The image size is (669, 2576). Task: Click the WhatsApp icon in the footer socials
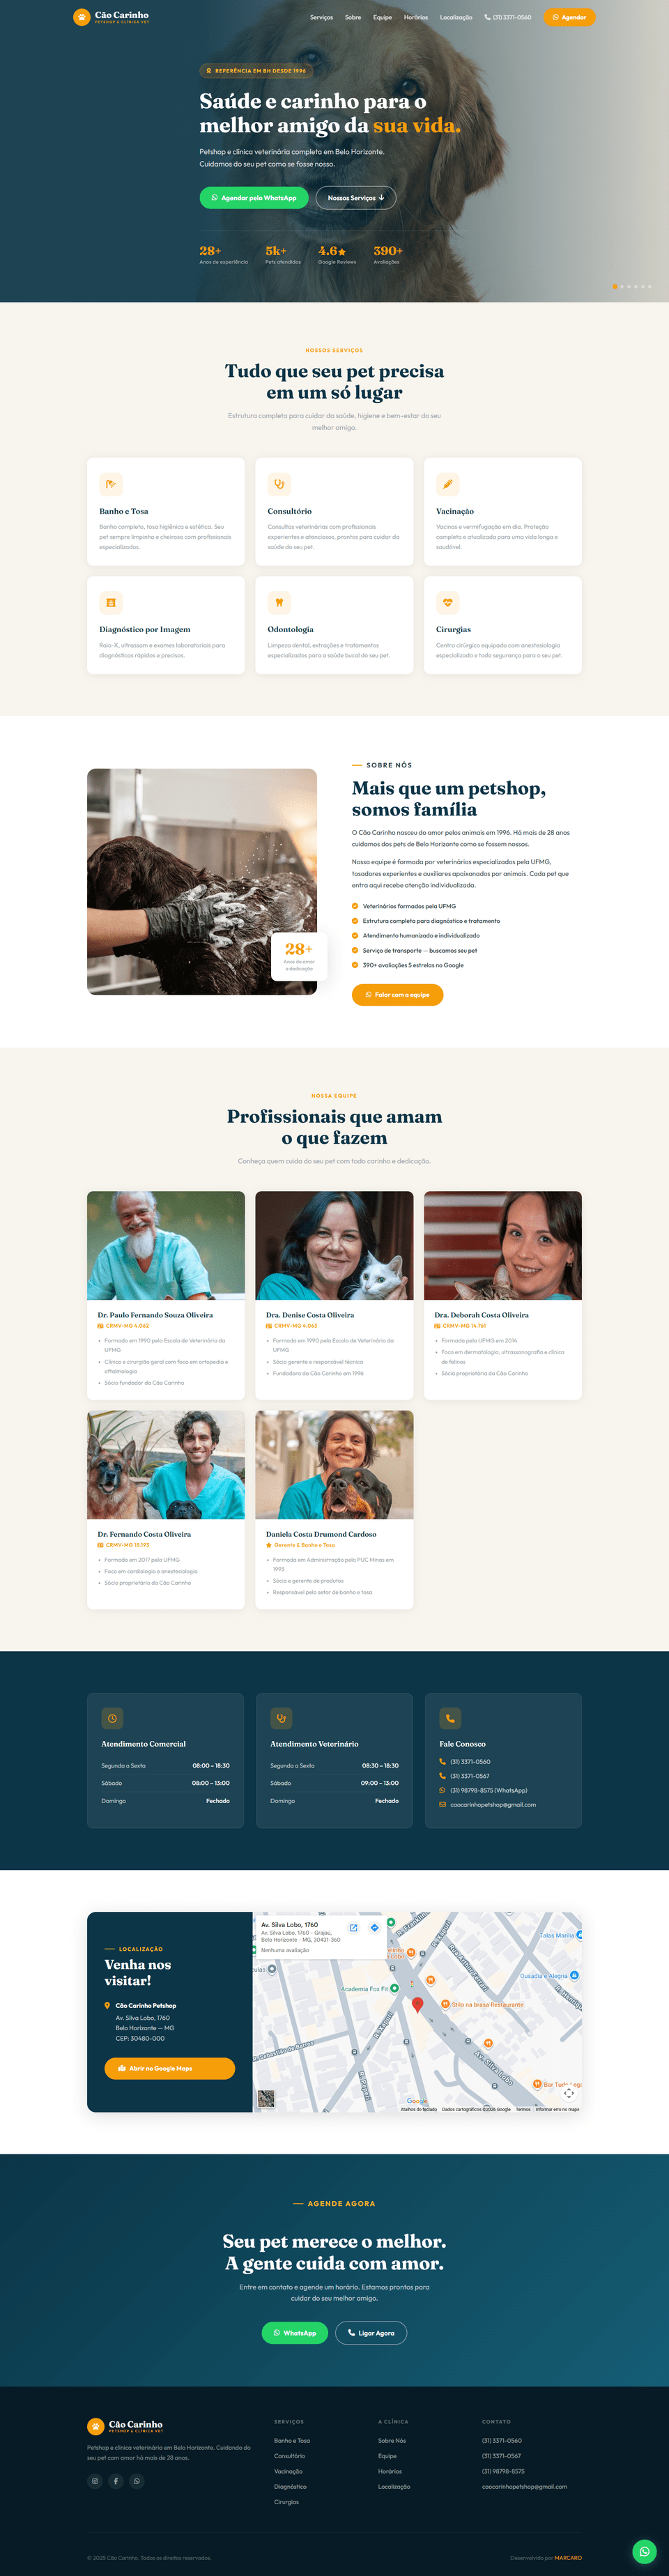pos(137,2481)
